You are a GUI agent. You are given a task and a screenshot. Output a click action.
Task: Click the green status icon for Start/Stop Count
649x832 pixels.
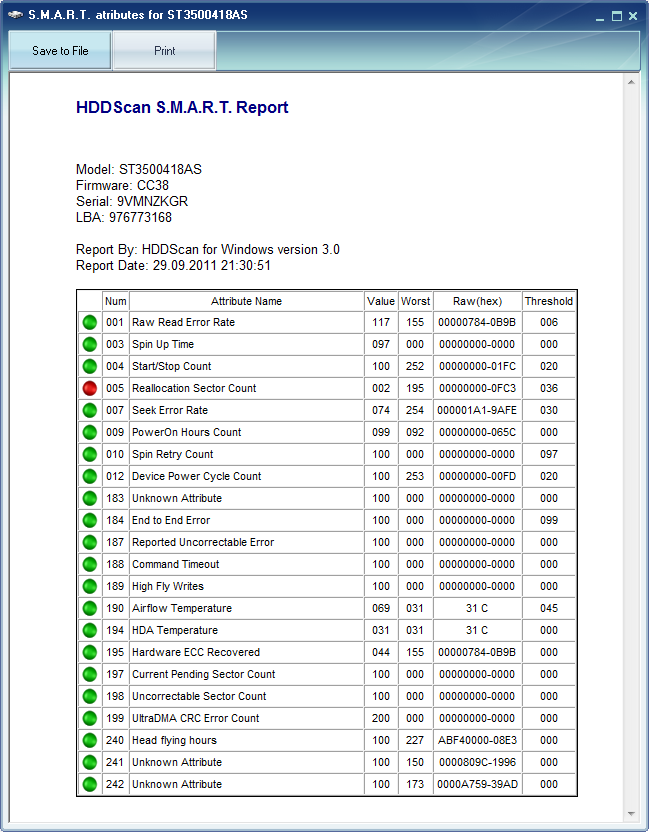[90, 366]
